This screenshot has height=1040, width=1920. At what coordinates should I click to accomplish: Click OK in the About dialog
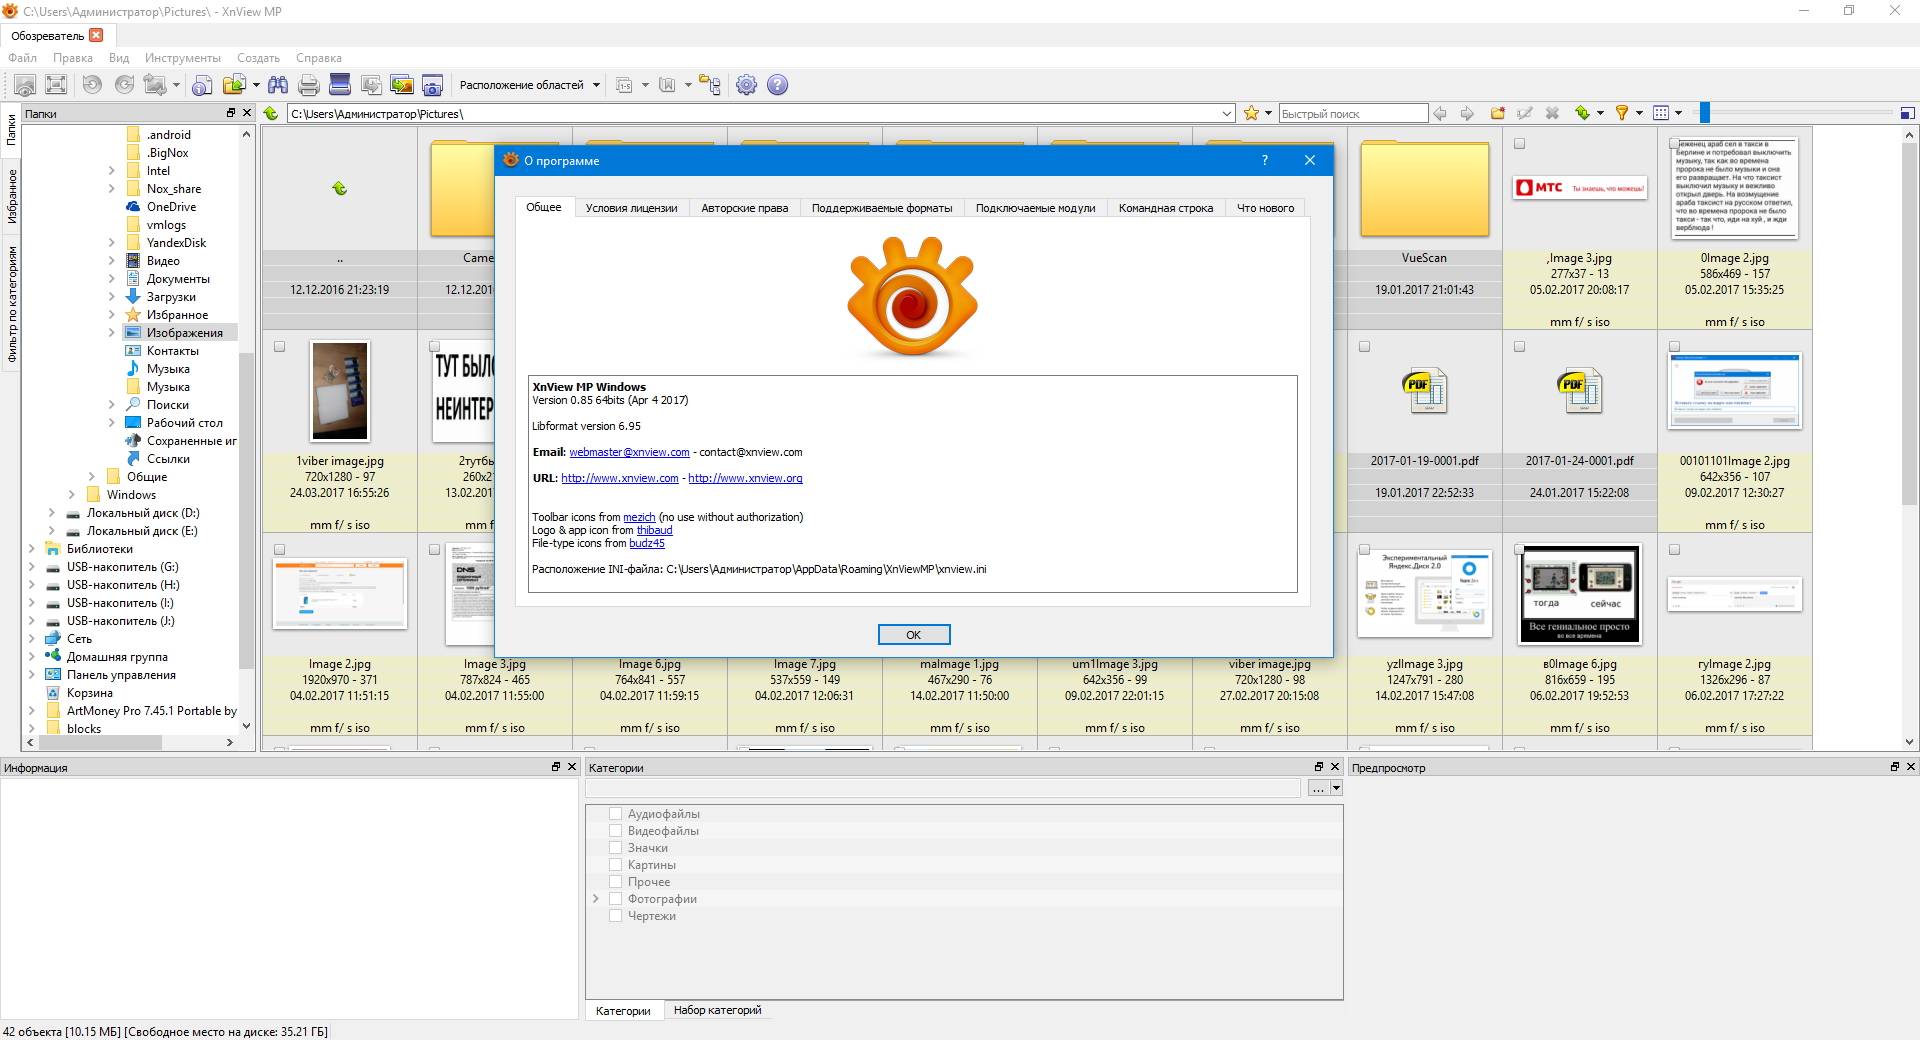[914, 635]
